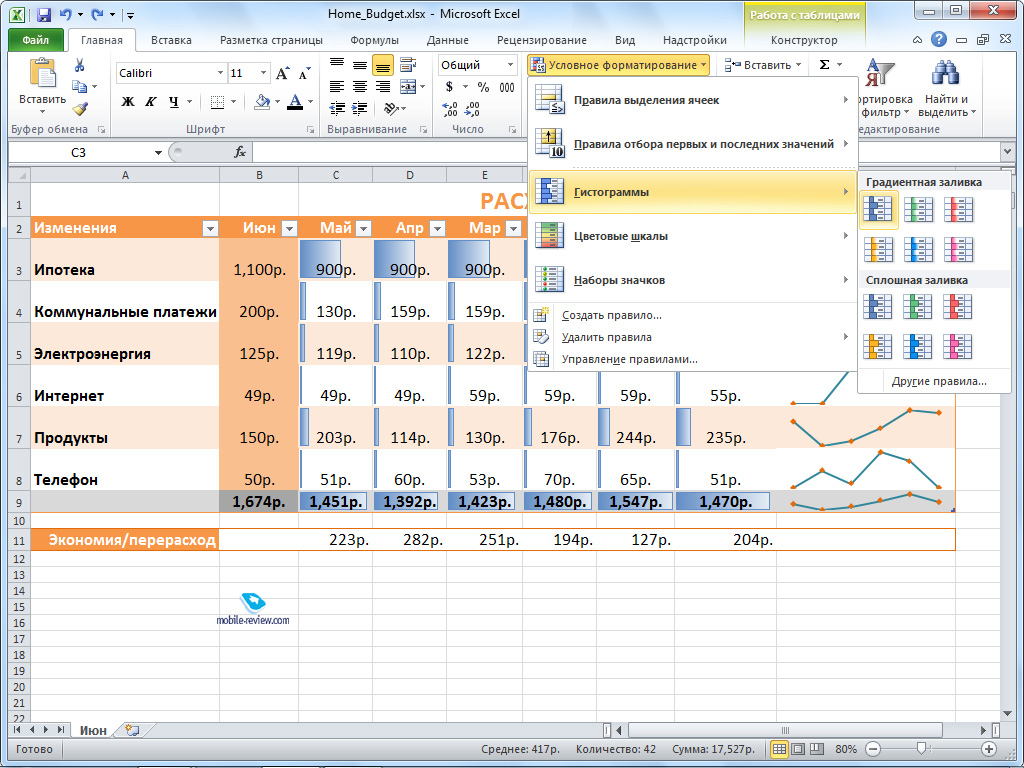The width and height of the screenshot is (1024, 768).
Task: Click Другие правила... link
Action: (939, 381)
